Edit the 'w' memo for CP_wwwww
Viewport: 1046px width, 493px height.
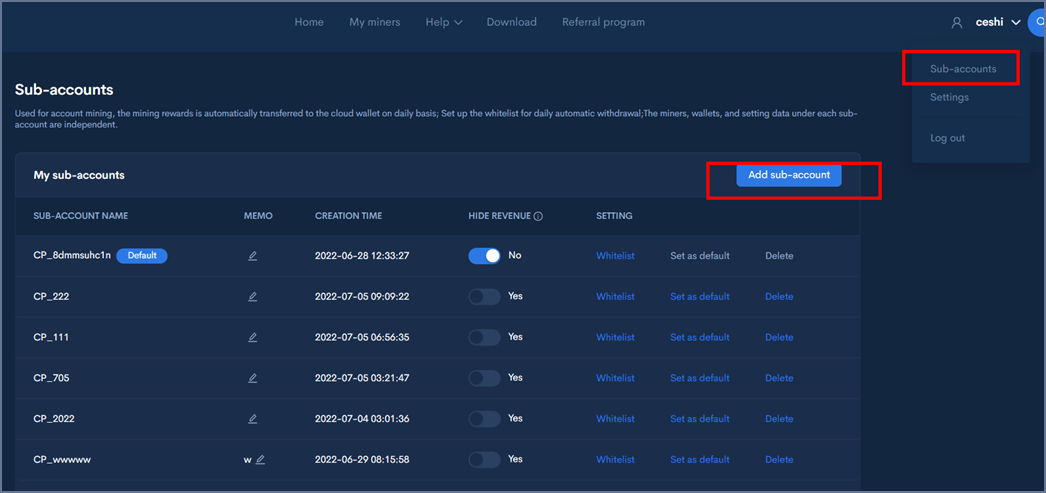260,460
